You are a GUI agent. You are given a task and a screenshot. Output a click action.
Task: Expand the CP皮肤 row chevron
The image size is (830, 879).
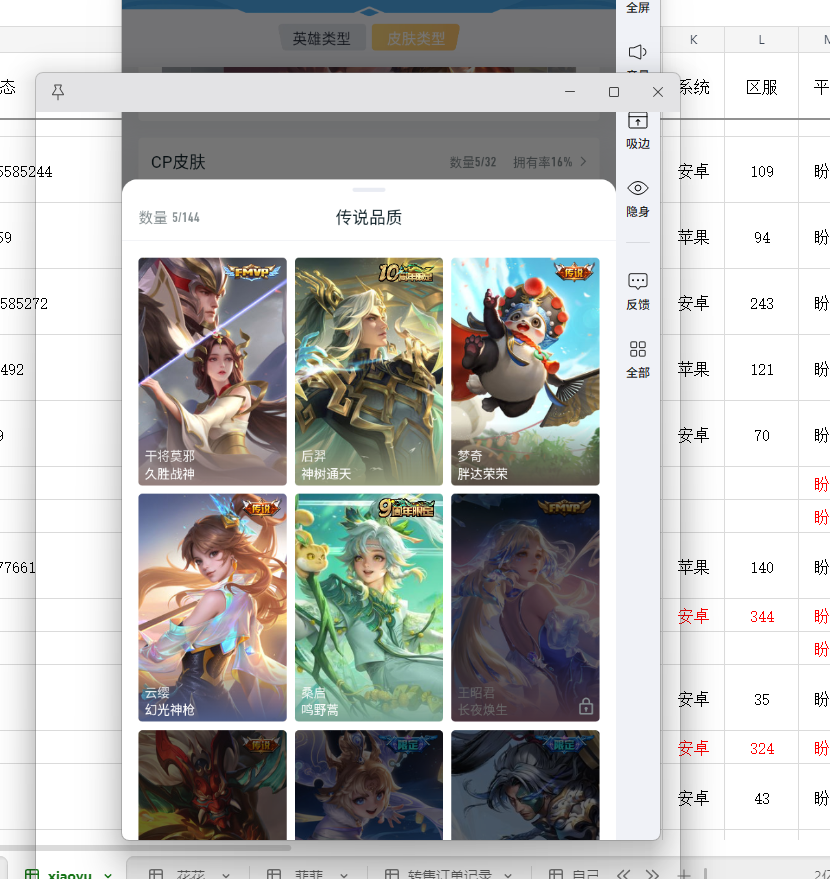[583, 161]
